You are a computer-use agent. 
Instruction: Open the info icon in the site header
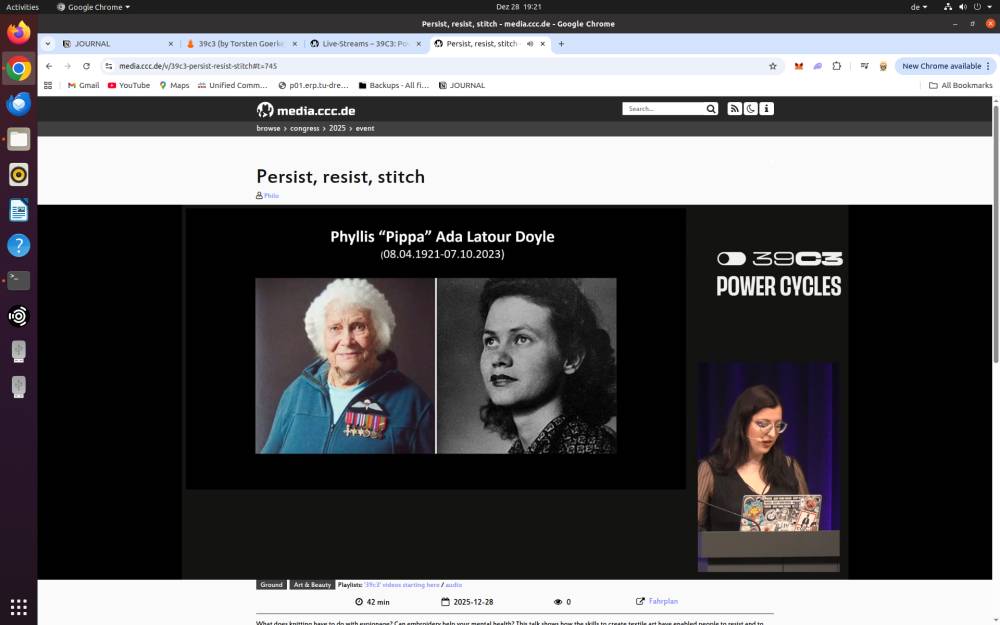point(766,109)
